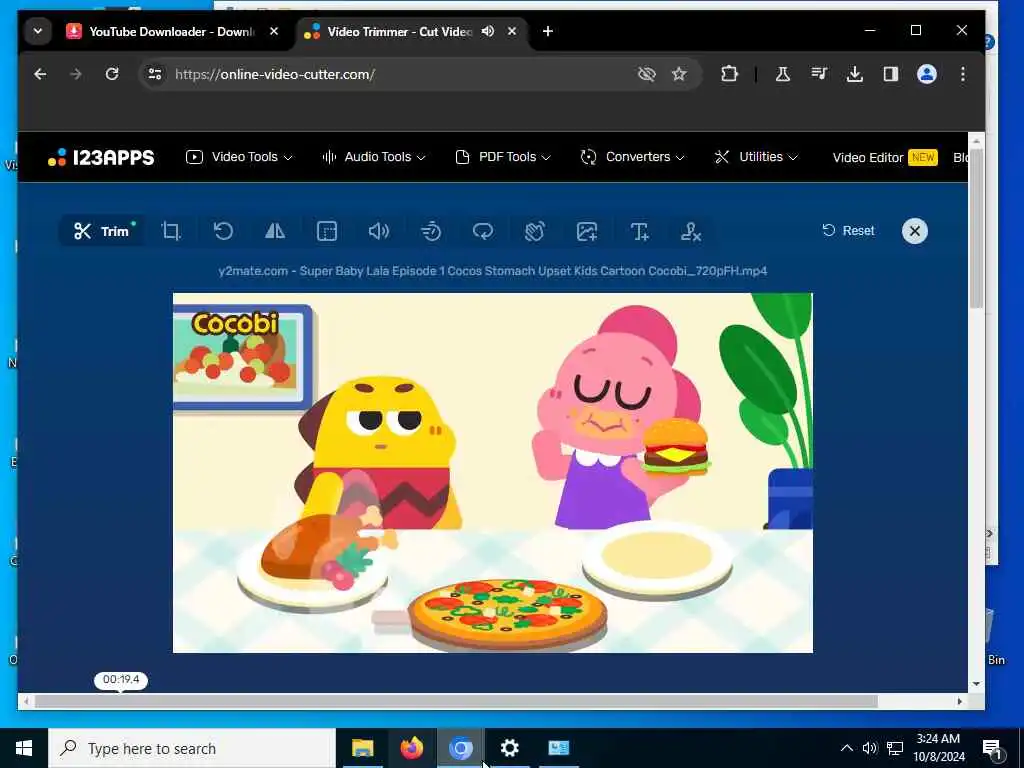The image size is (1024, 768).
Task: Click the video preview frame
Action: 493,473
